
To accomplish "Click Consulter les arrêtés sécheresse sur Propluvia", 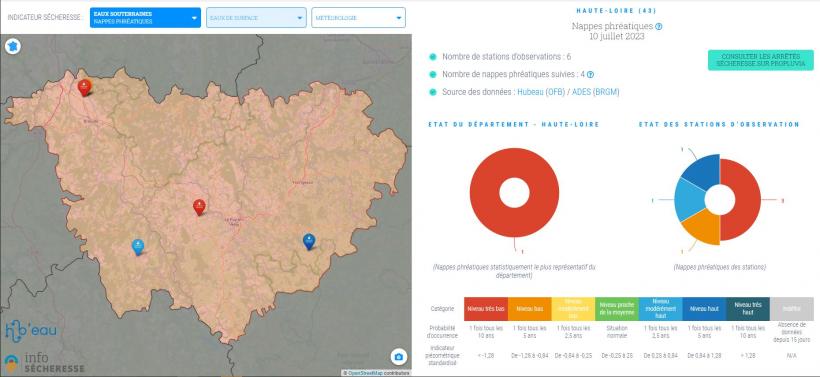I will pos(760,60).
